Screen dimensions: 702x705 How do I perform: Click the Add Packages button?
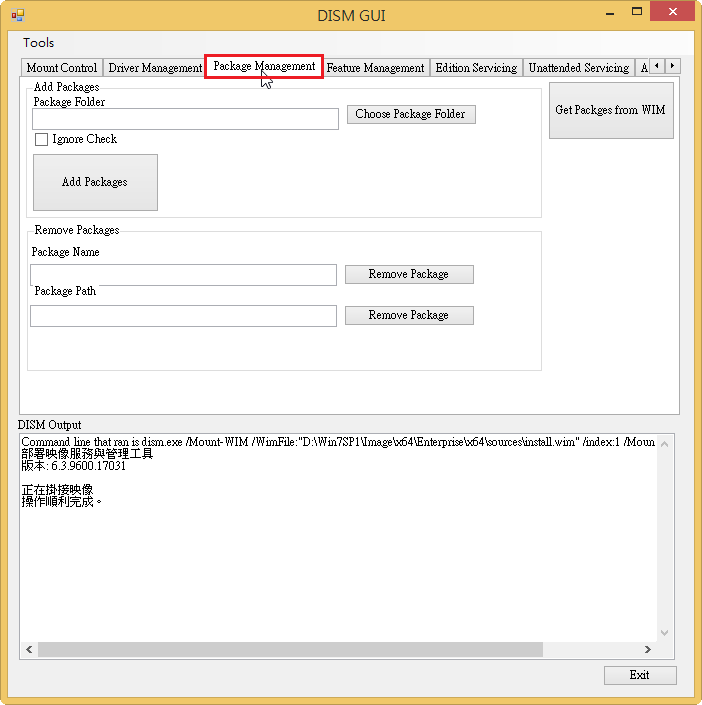95,182
